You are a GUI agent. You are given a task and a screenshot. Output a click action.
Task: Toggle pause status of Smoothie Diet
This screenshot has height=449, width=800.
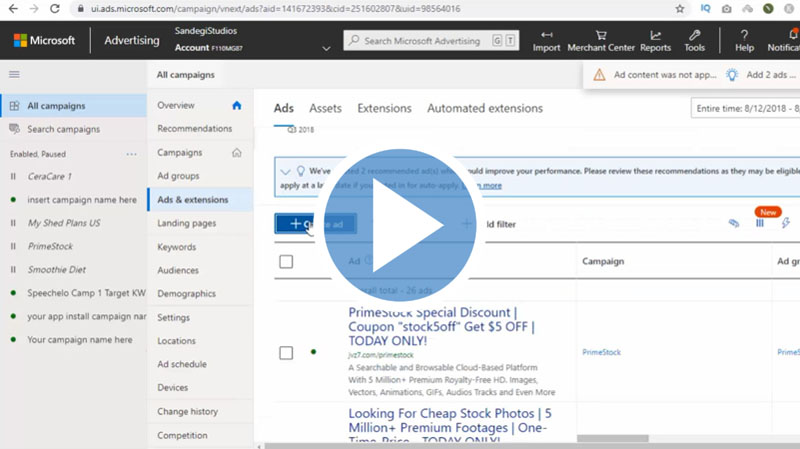pos(13,269)
